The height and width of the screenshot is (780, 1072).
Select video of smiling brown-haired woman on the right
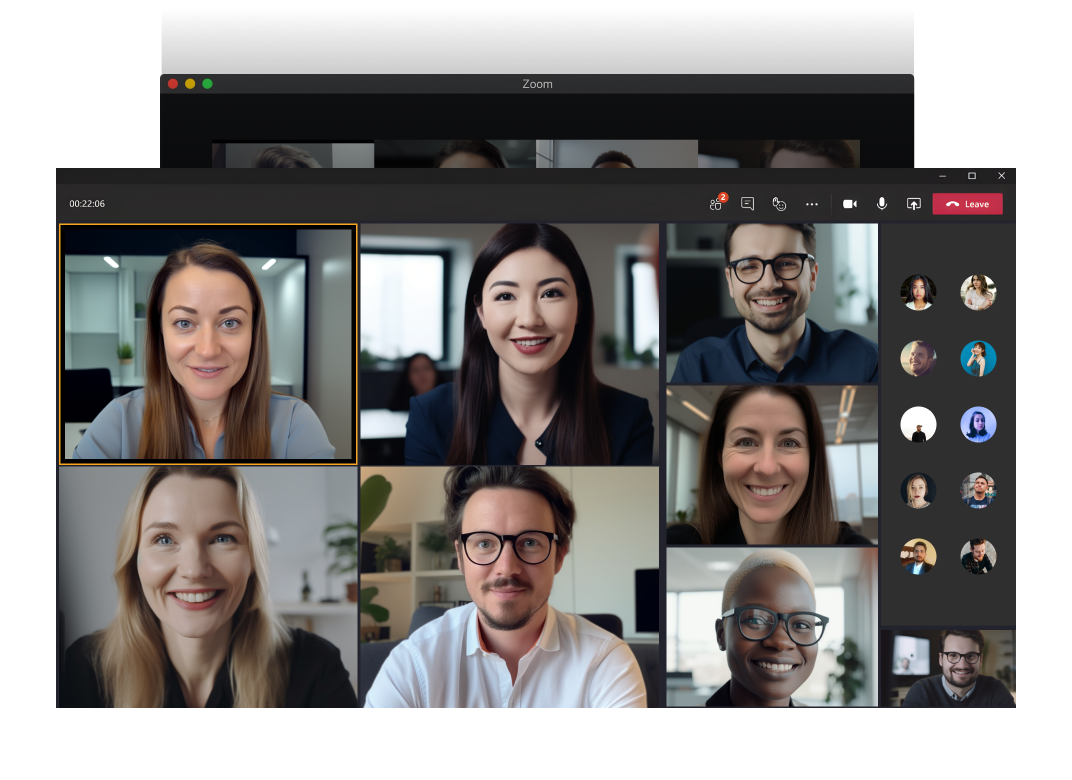[x=772, y=465]
